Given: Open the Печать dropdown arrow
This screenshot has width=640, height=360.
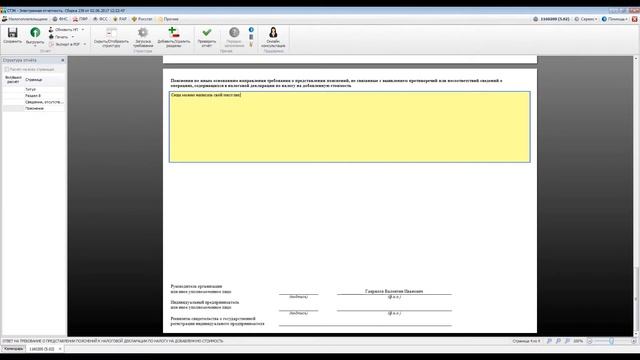Looking at the screenshot, I should click(x=73, y=37).
